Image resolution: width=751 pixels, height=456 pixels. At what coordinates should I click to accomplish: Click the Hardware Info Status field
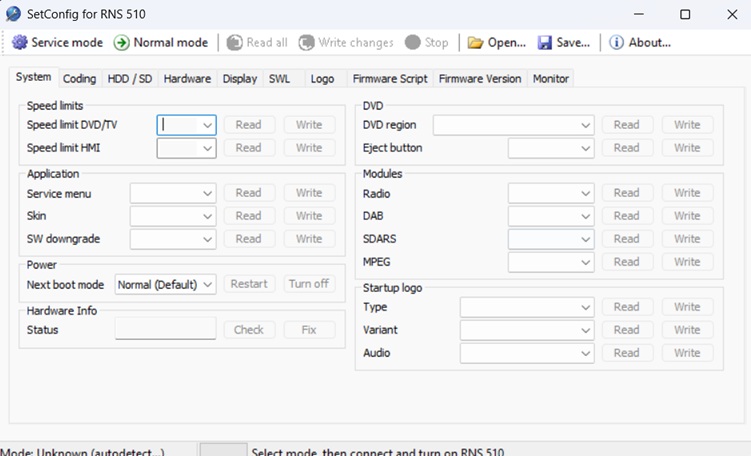point(165,330)
